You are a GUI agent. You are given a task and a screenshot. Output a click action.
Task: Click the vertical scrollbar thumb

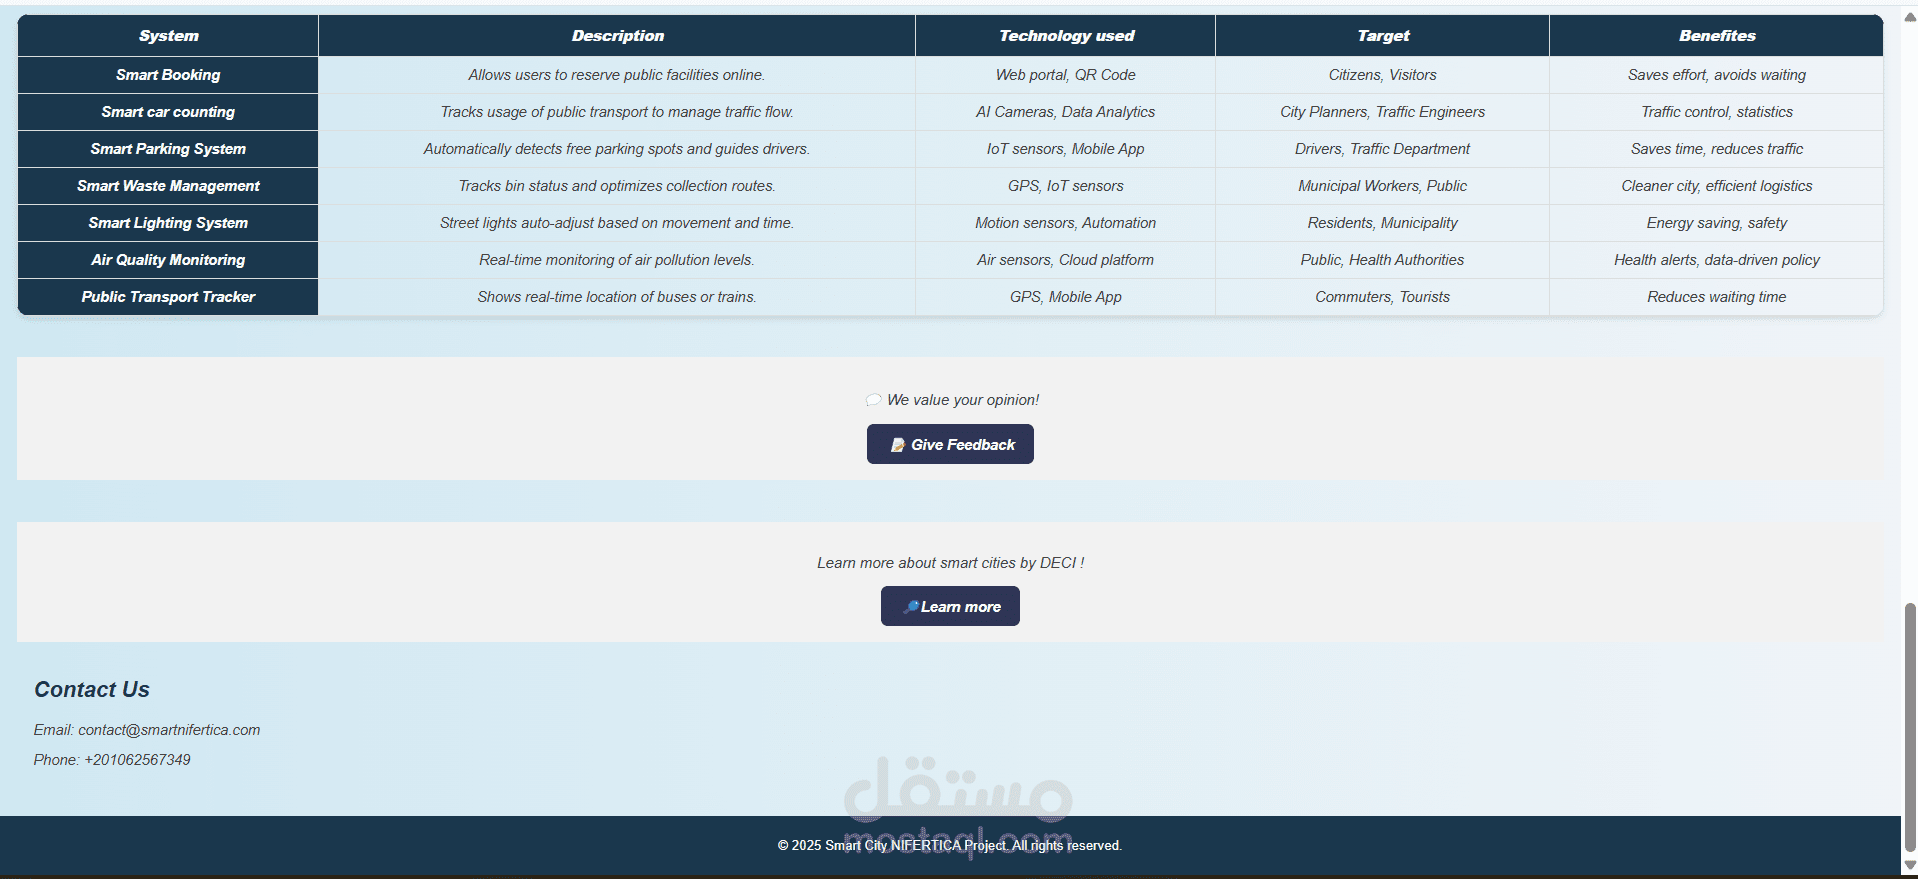click(x=1910, y=728)
